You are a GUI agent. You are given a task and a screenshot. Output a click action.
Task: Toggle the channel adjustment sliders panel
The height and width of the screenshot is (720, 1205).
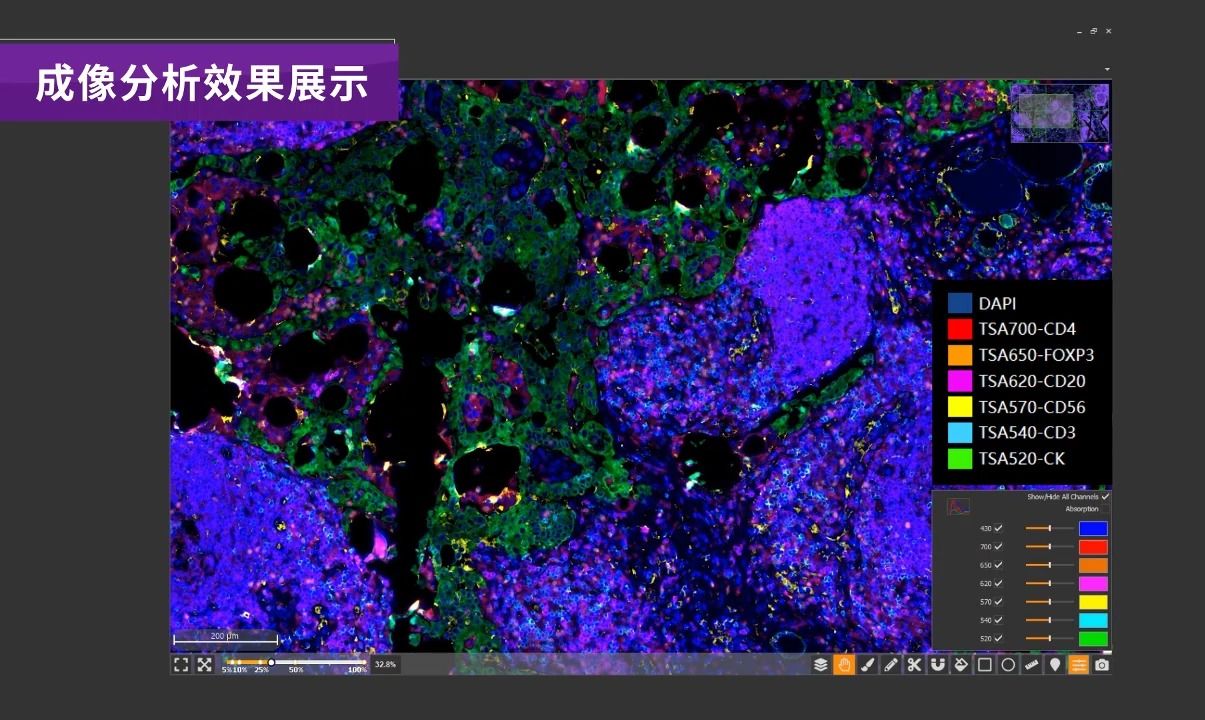coord(1079,664)
